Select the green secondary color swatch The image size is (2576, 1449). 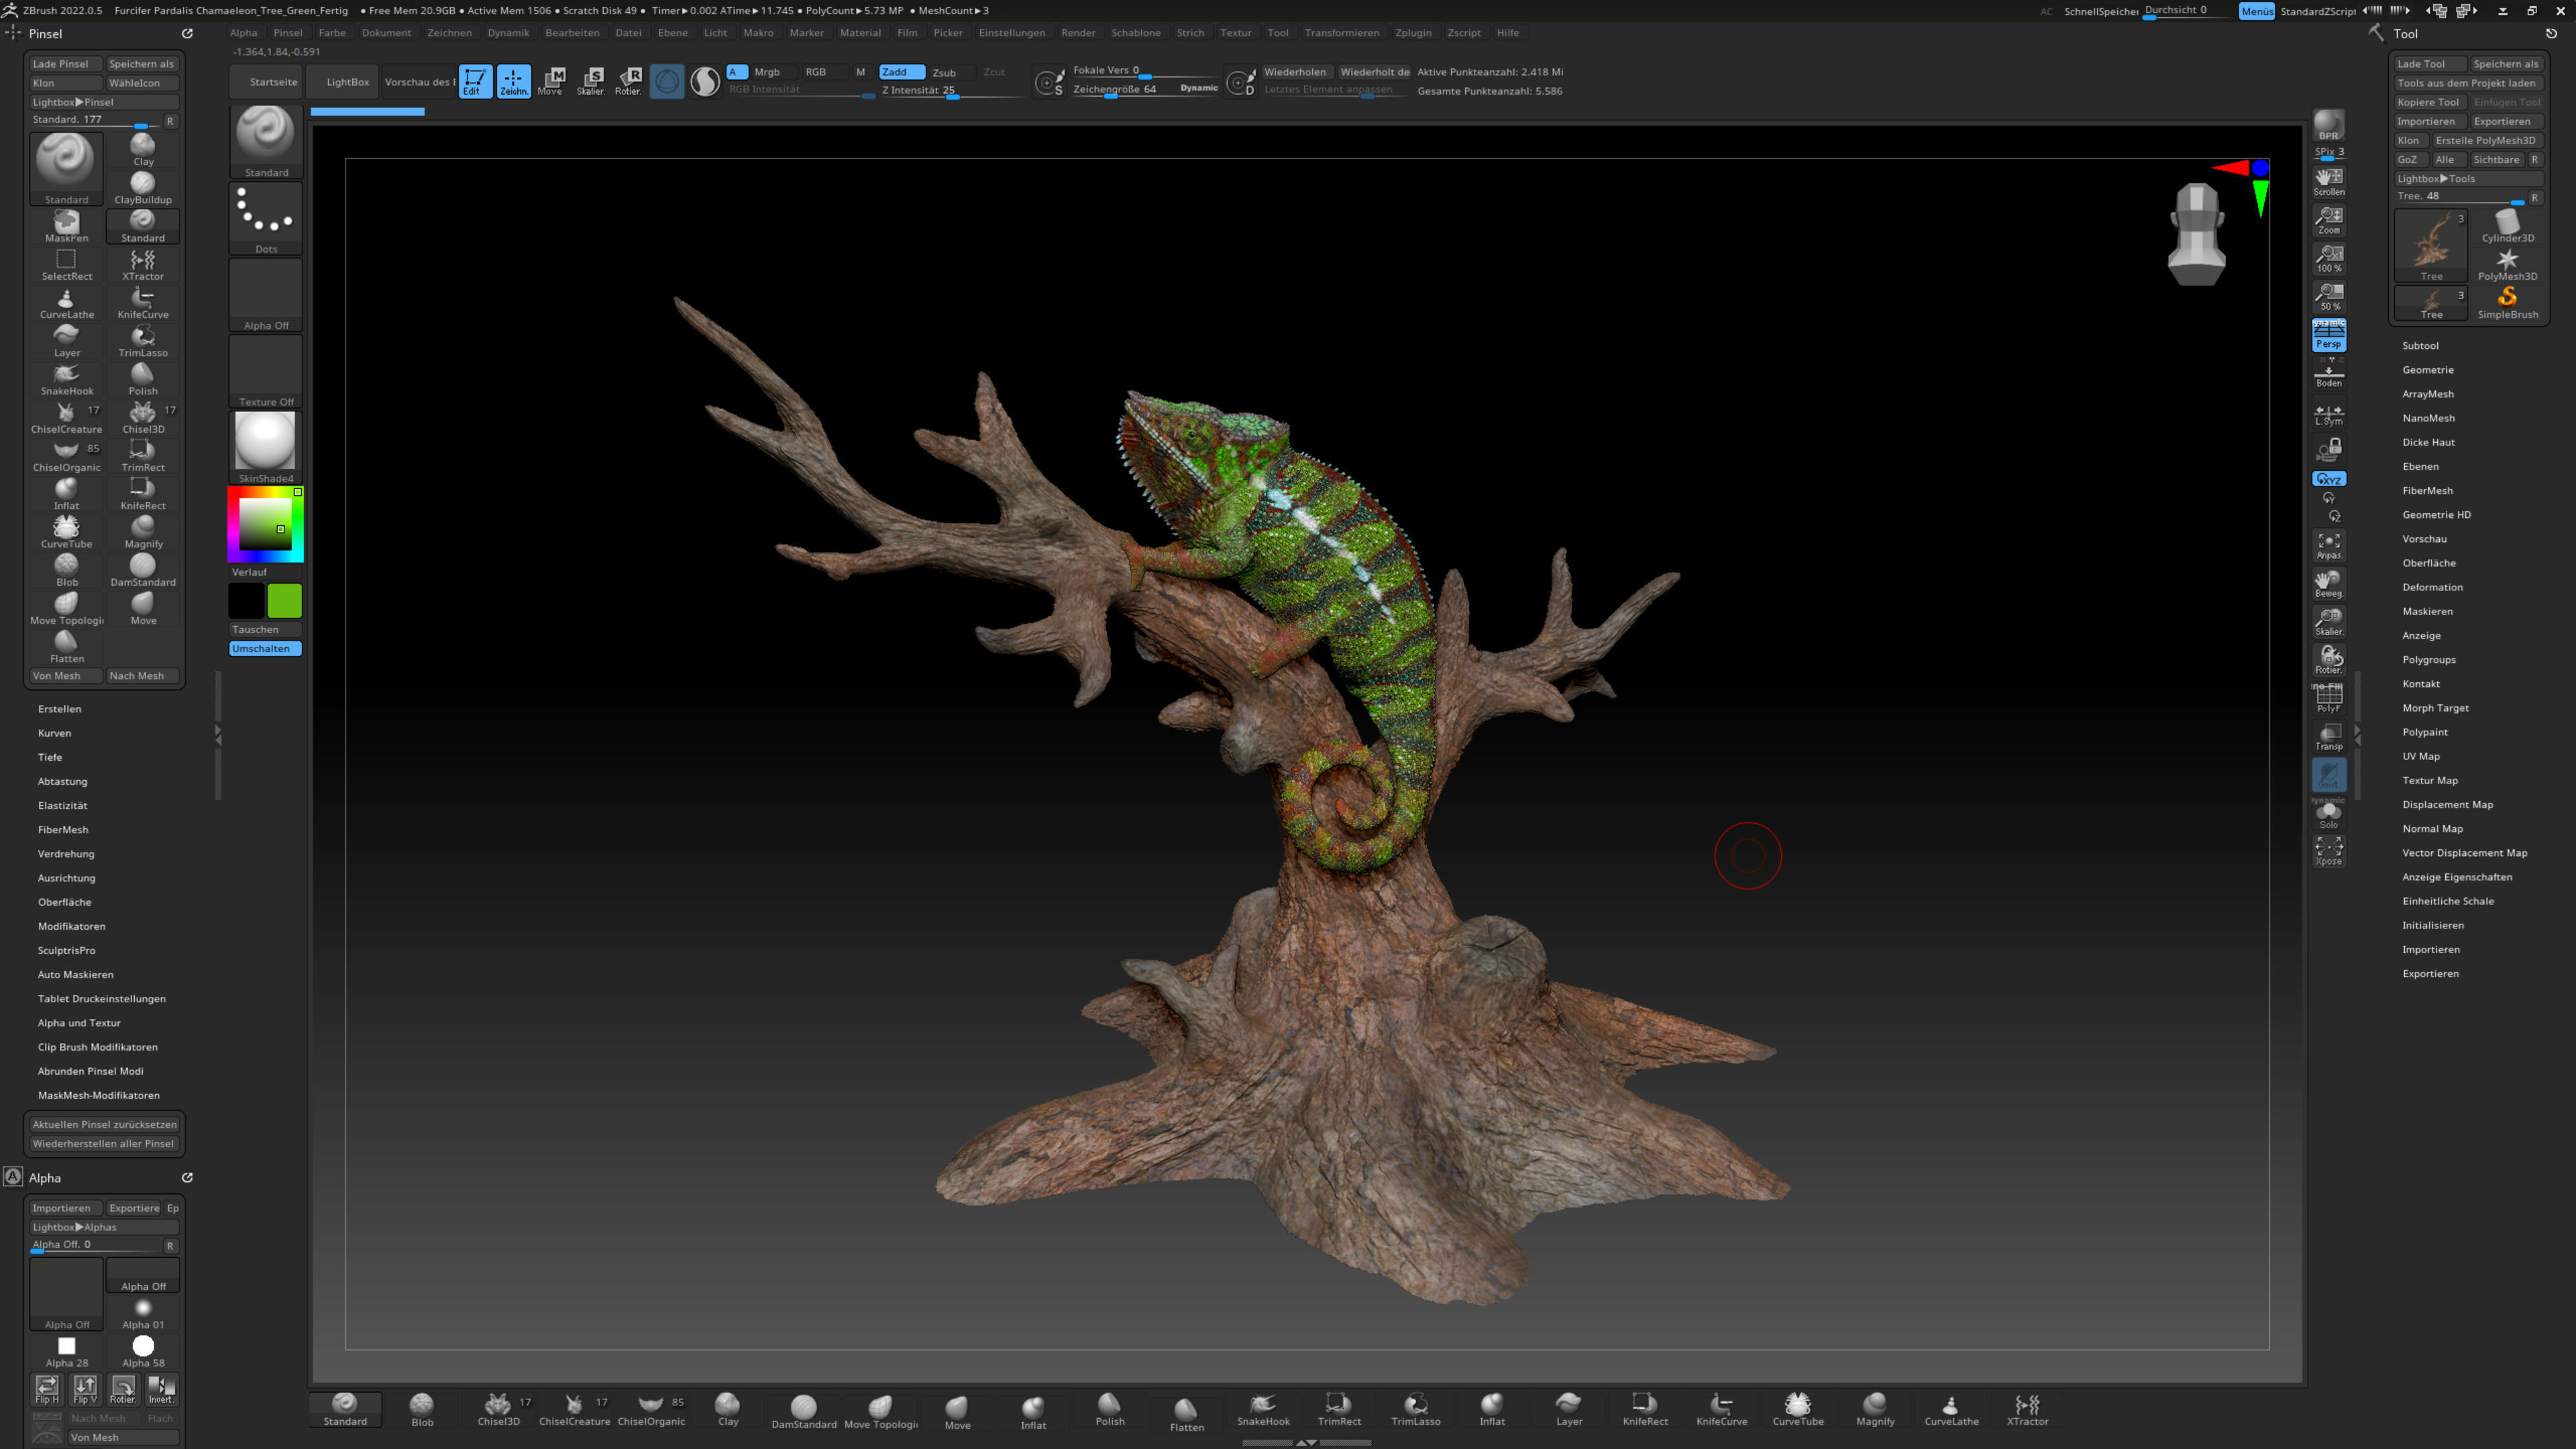[x=284, y=601]
